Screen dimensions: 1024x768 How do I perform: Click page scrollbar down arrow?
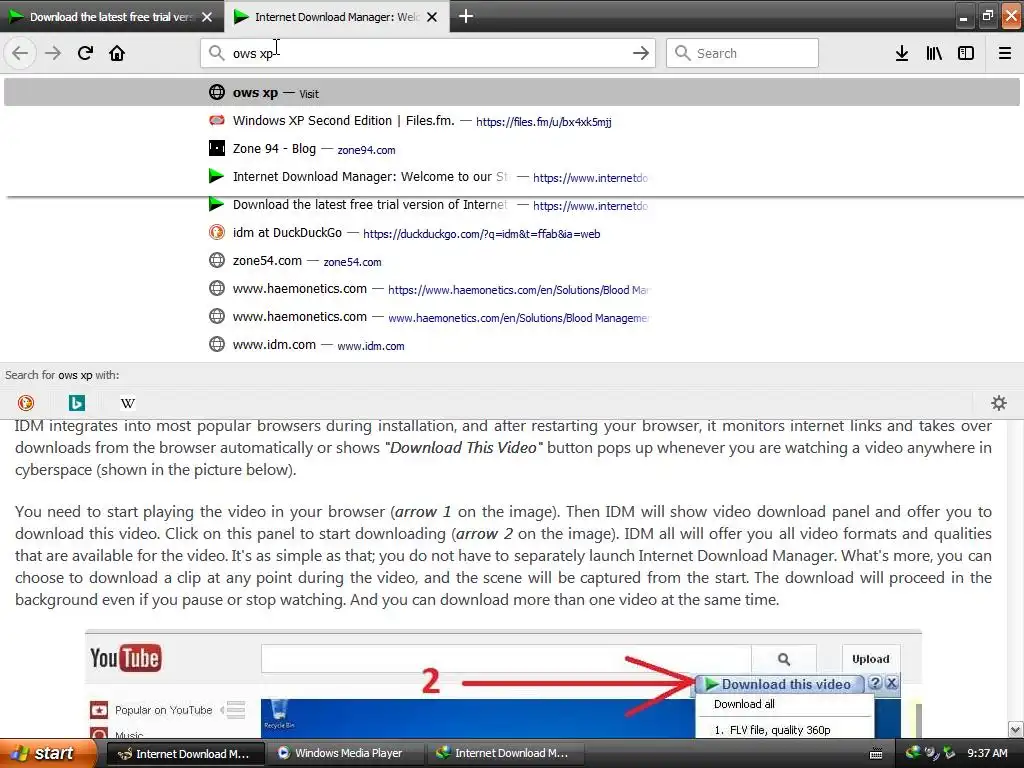tap(1016, 729)
